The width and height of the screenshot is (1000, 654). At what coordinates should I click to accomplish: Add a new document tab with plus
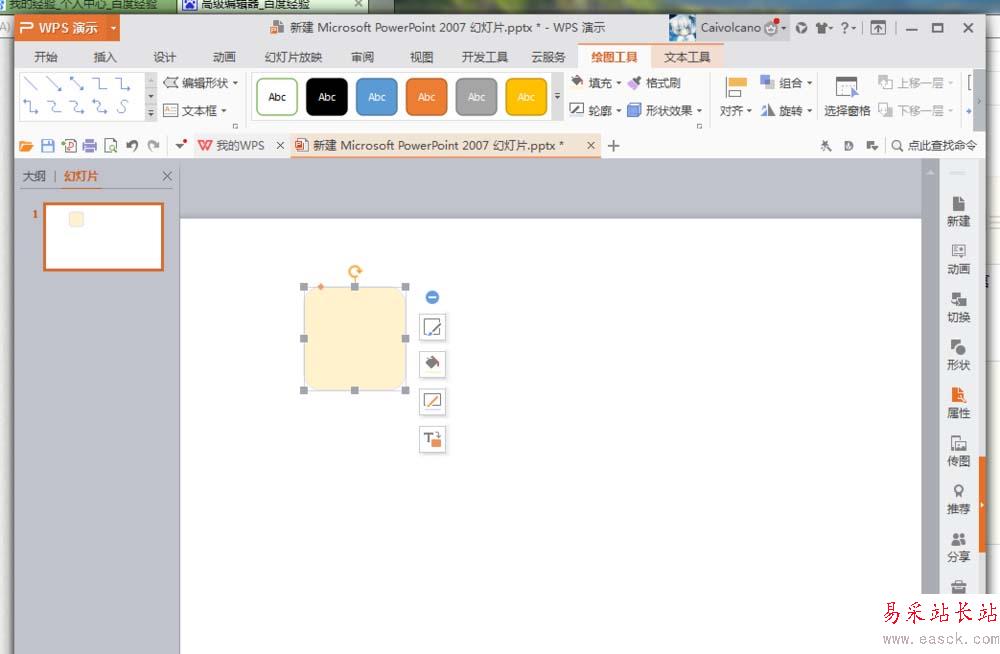[614, 146]
